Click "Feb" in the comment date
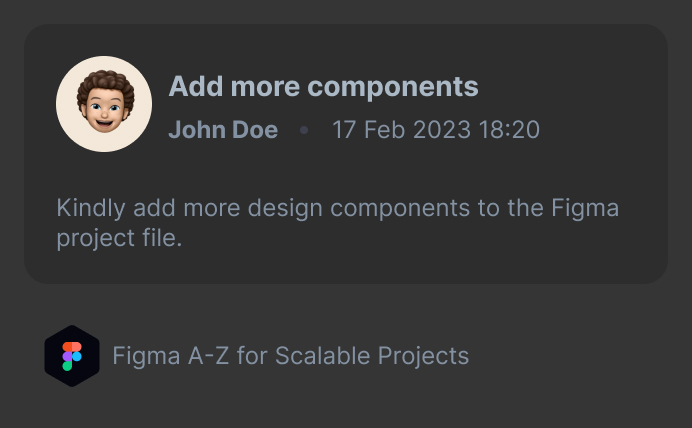This screenshot has height=428, width=692. (384, 130)
